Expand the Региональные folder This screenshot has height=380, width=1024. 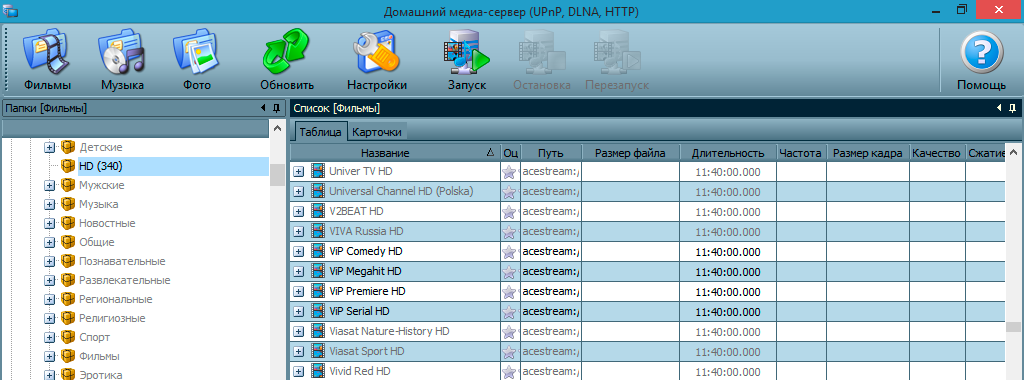[50, 300]
